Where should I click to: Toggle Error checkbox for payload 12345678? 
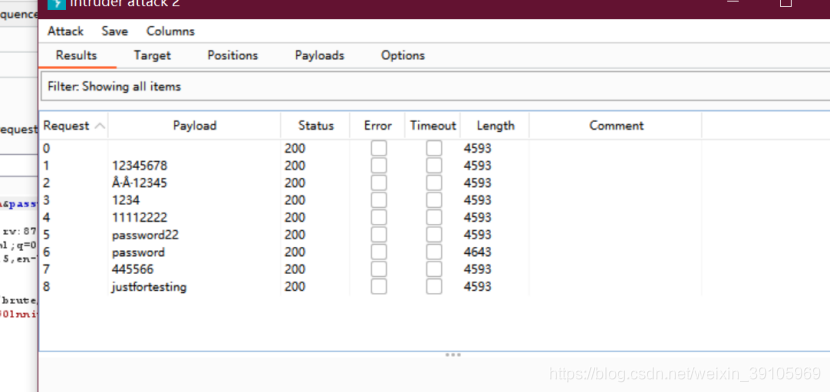coord(378,166)
